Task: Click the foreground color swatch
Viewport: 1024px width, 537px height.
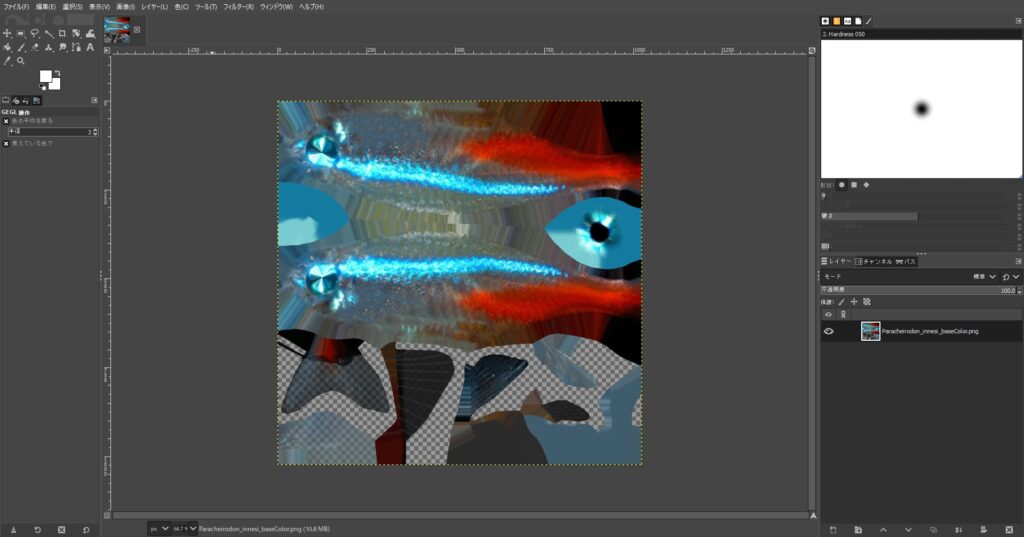Action: (46, 76)
